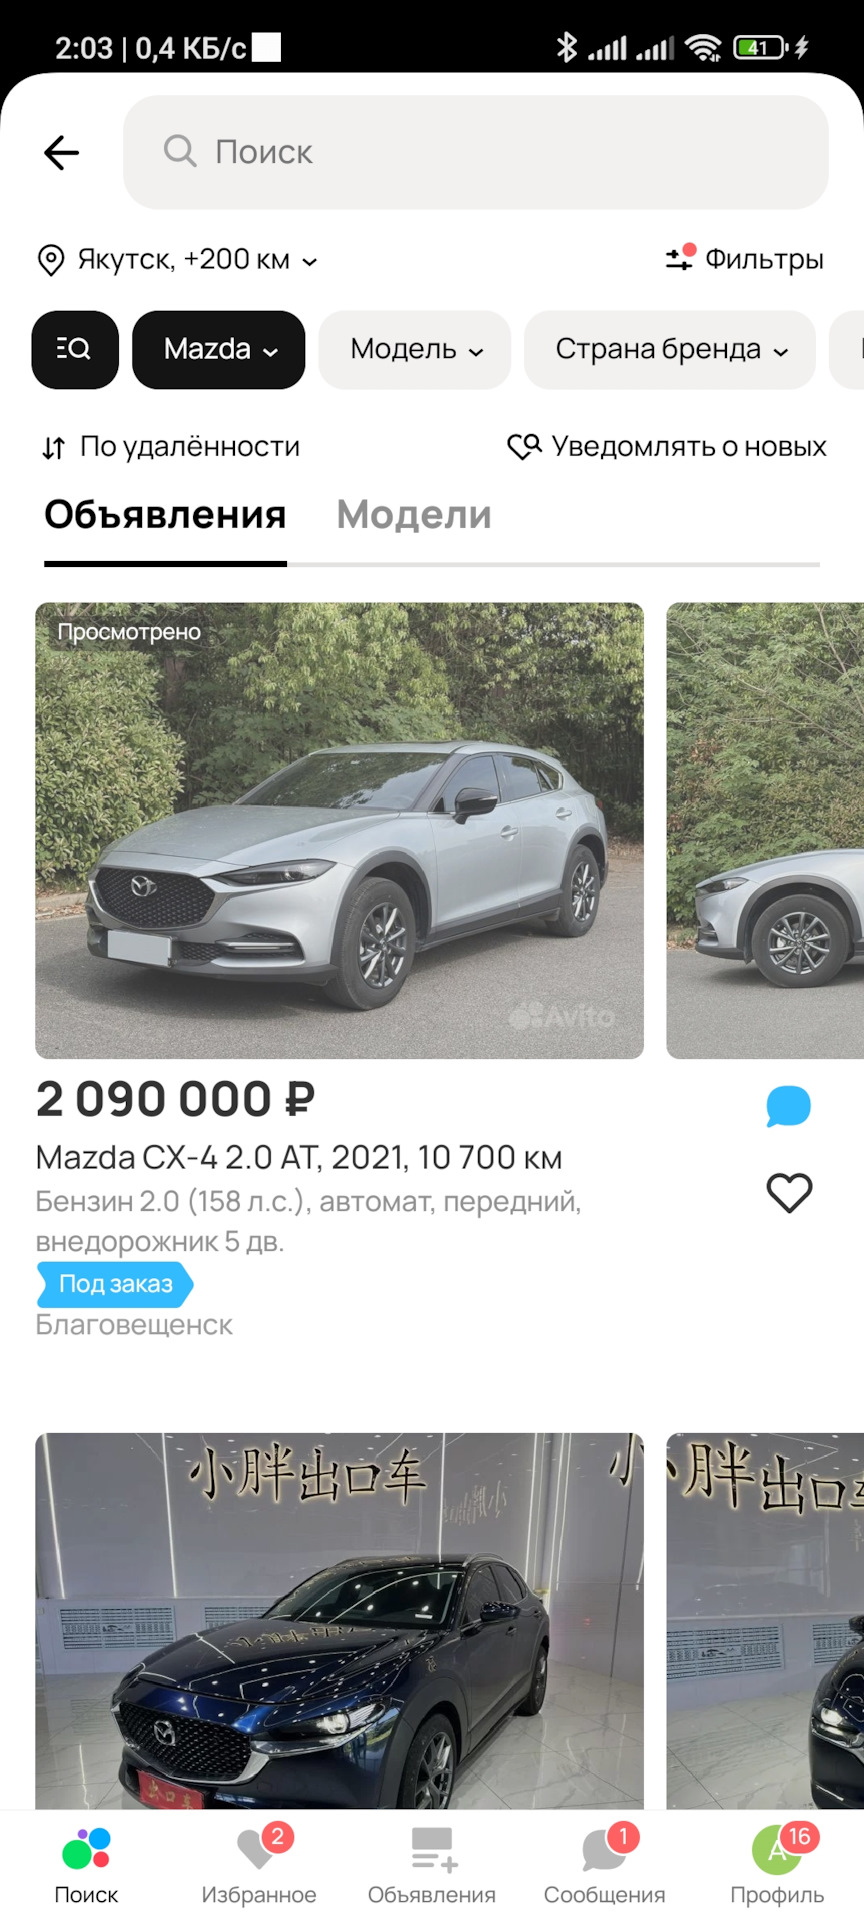Open the Mazda CX-4 2.0 AT listing title

coord(299,1157)
